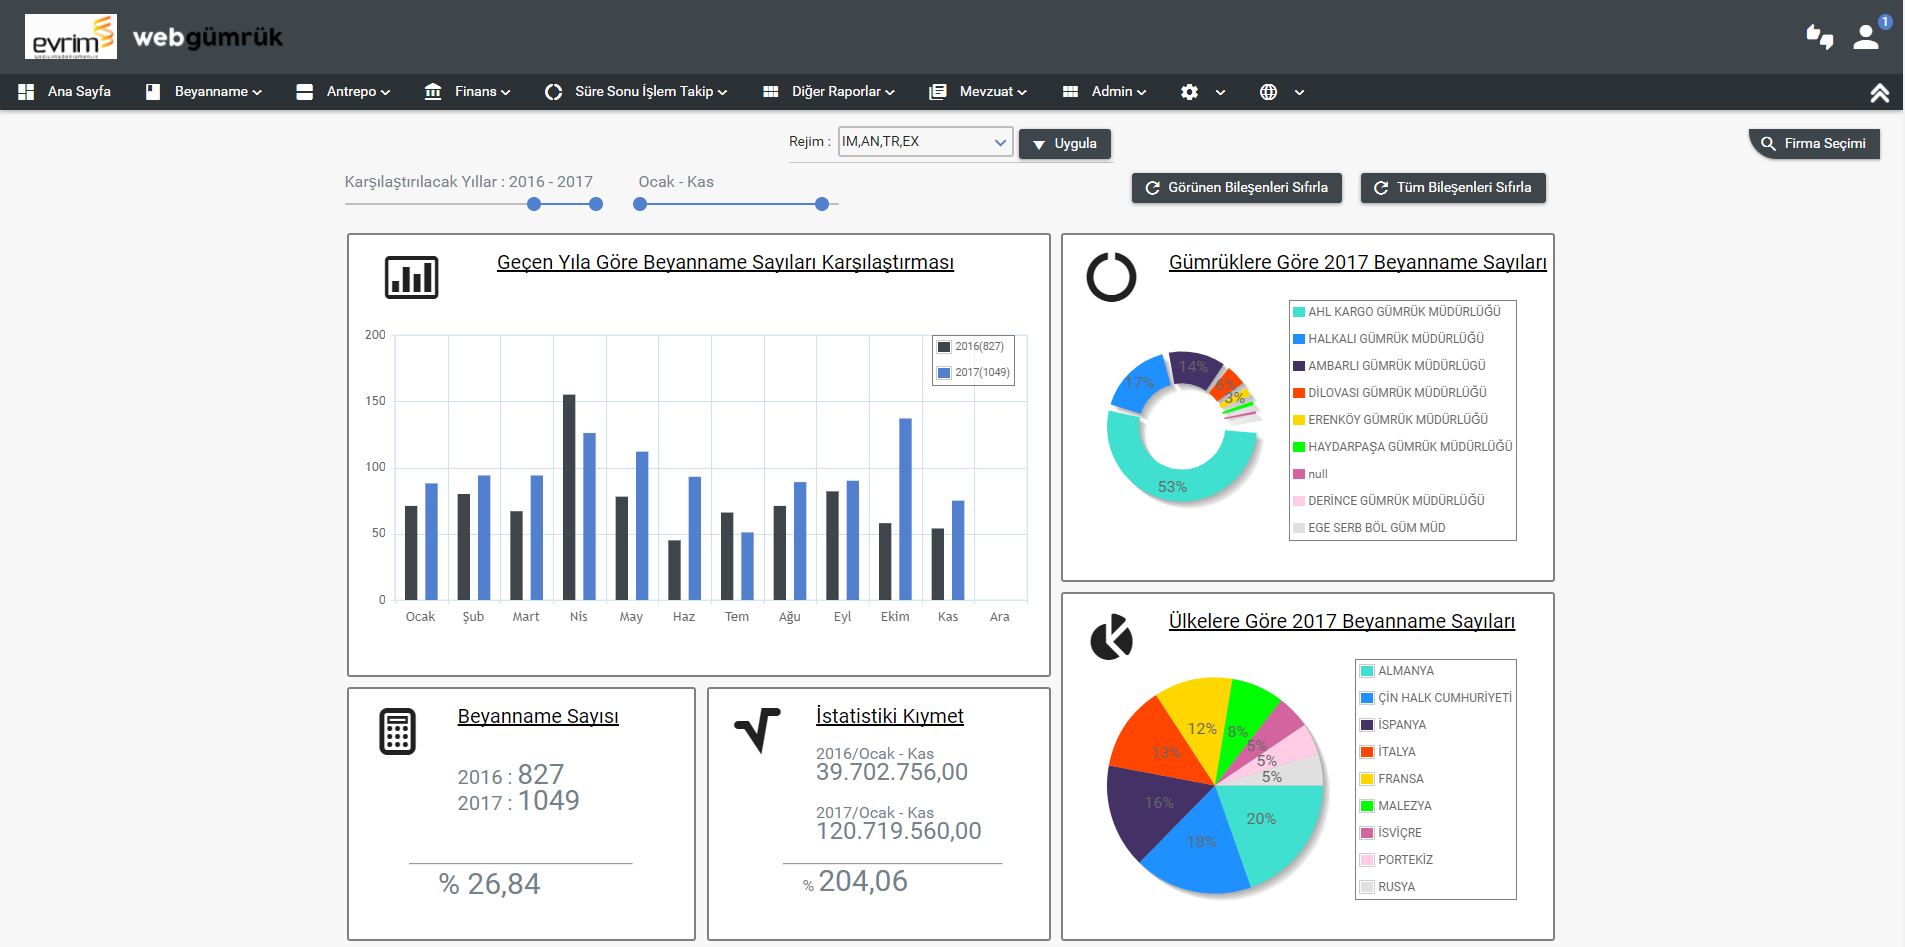Expand the Beyanname menu chevron
1905x947 pixels.
257,93
